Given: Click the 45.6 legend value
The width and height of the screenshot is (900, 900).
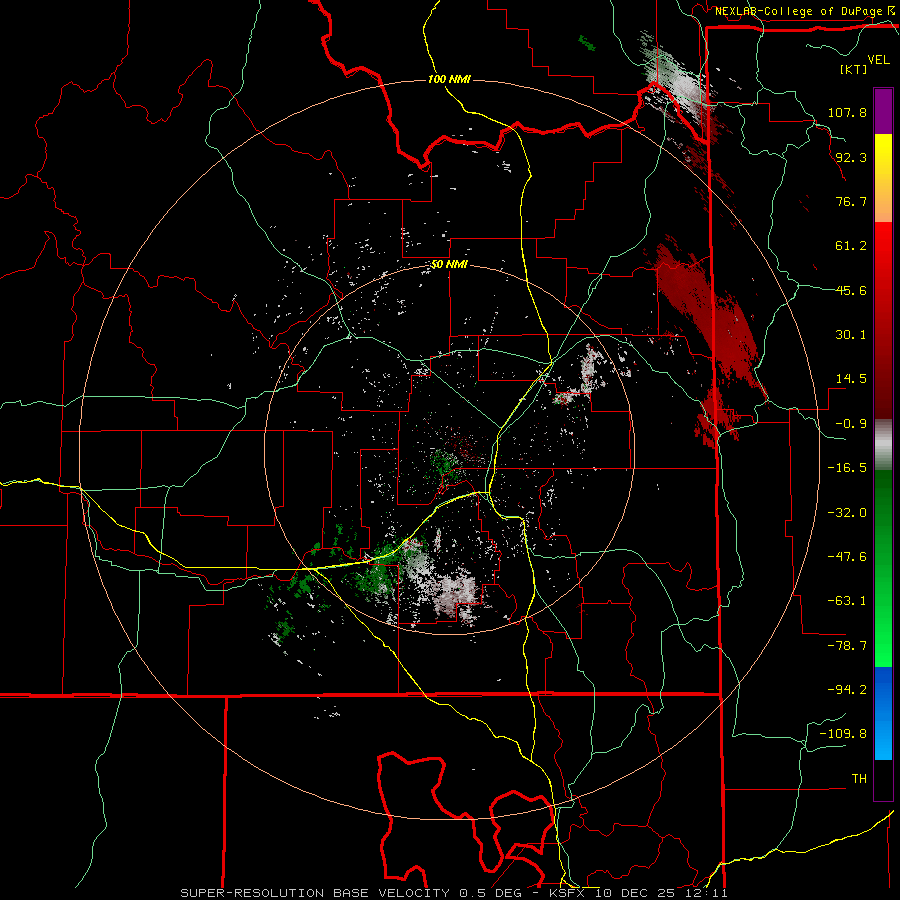Looking at the screenshot, I should click(x=851, y=290).
